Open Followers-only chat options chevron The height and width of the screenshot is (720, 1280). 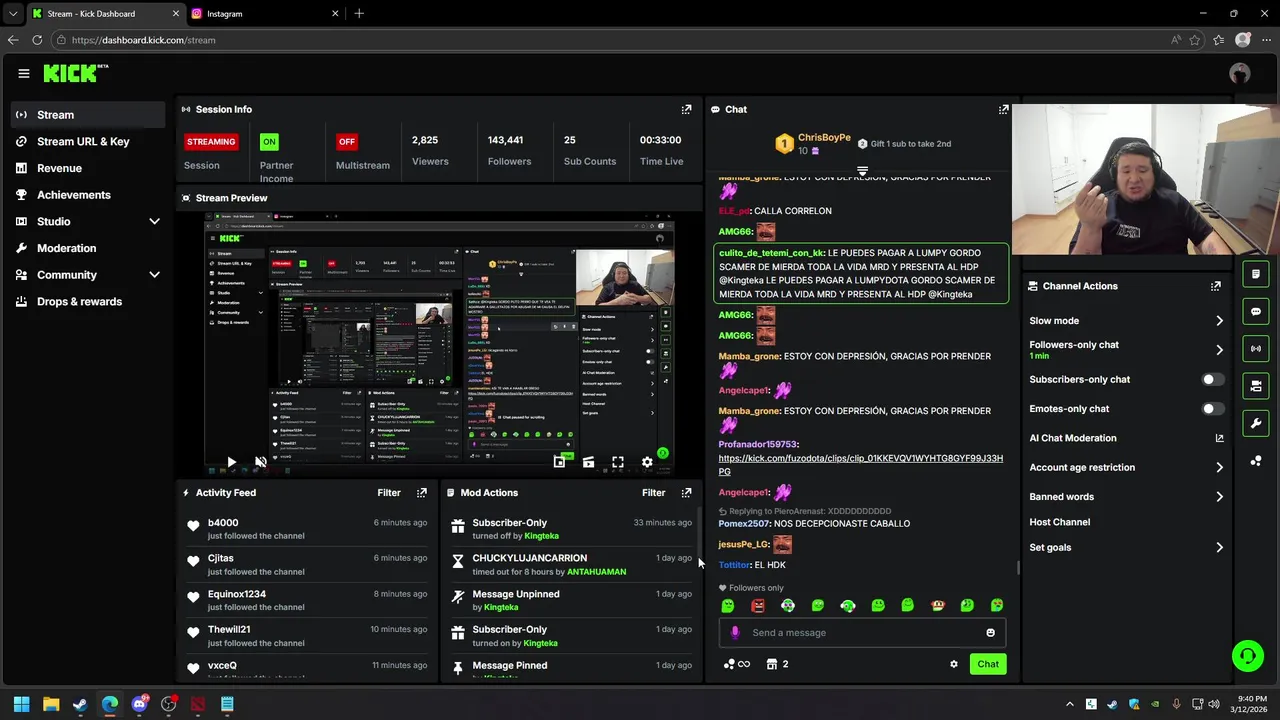pos(1219,350)
